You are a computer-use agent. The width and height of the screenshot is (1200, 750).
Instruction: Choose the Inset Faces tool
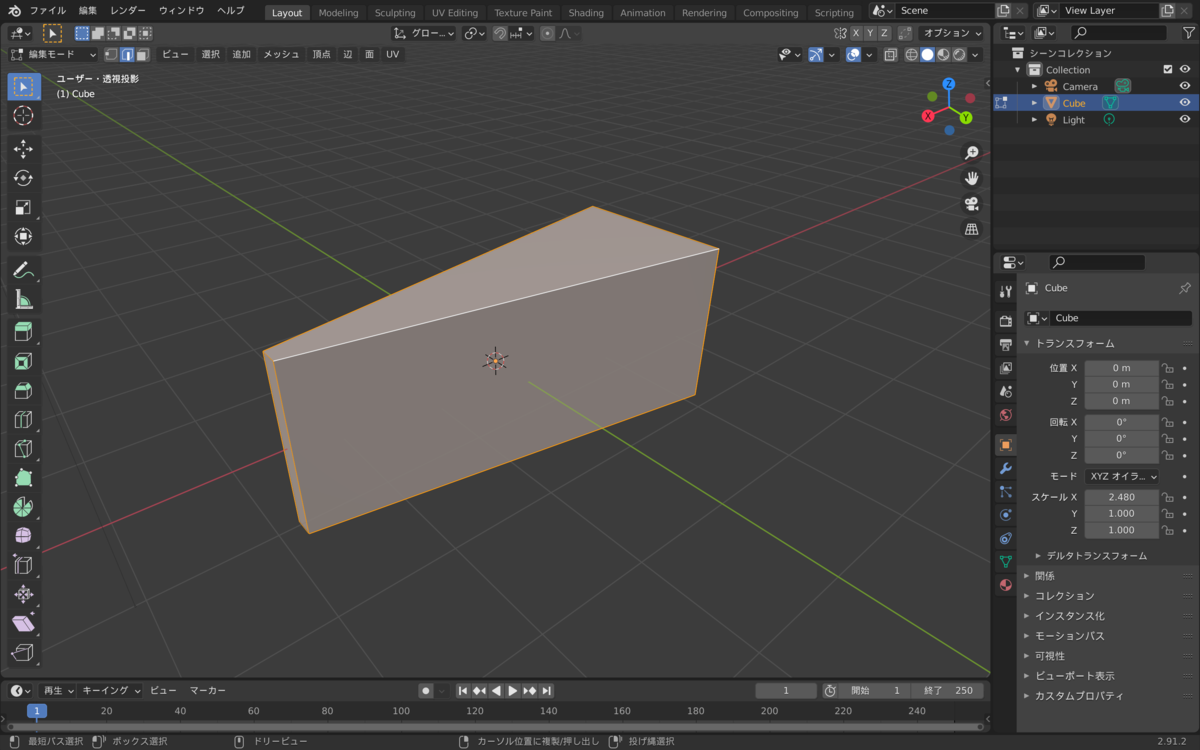pyautogui.click(x=24, y=361)
